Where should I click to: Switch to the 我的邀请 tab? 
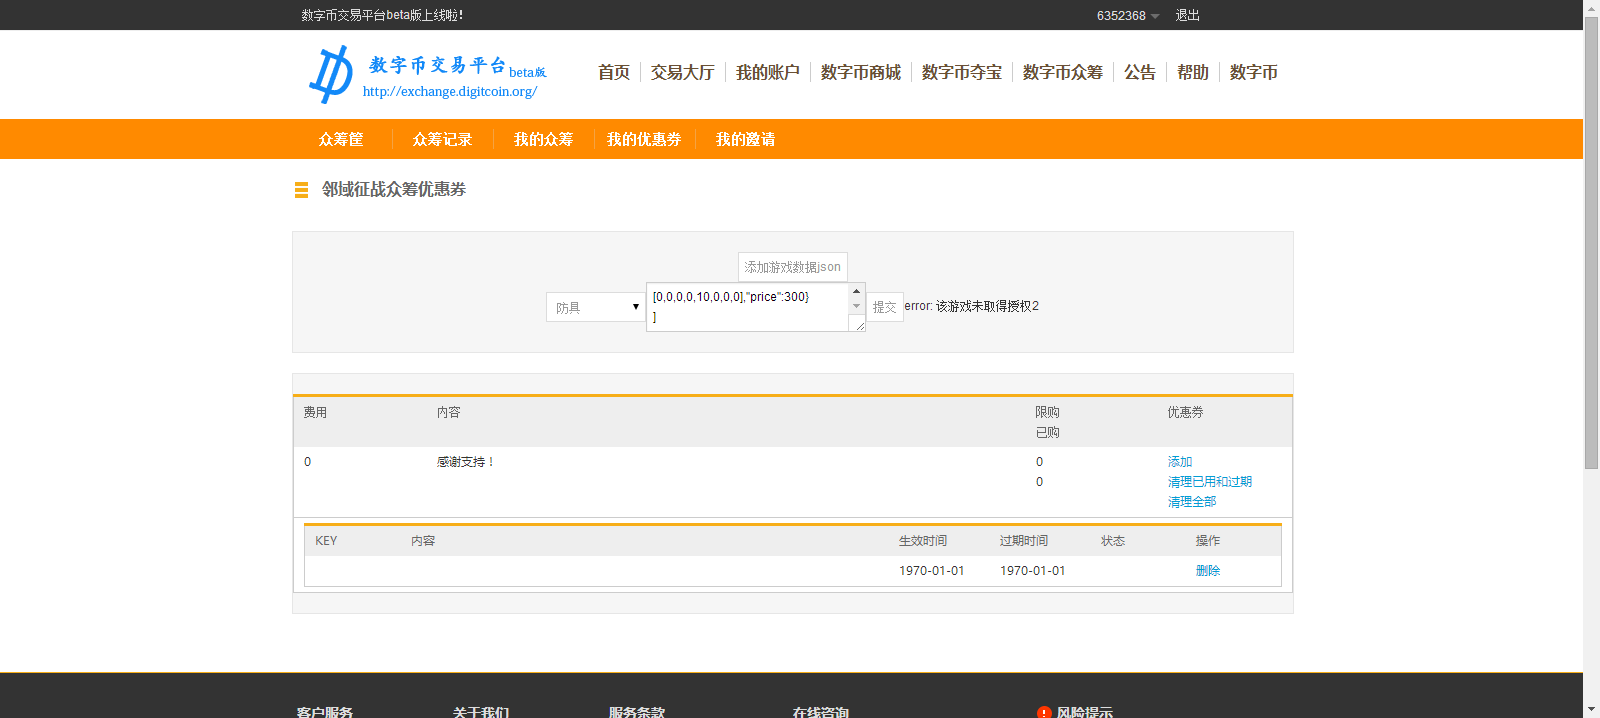coord(745,139)
